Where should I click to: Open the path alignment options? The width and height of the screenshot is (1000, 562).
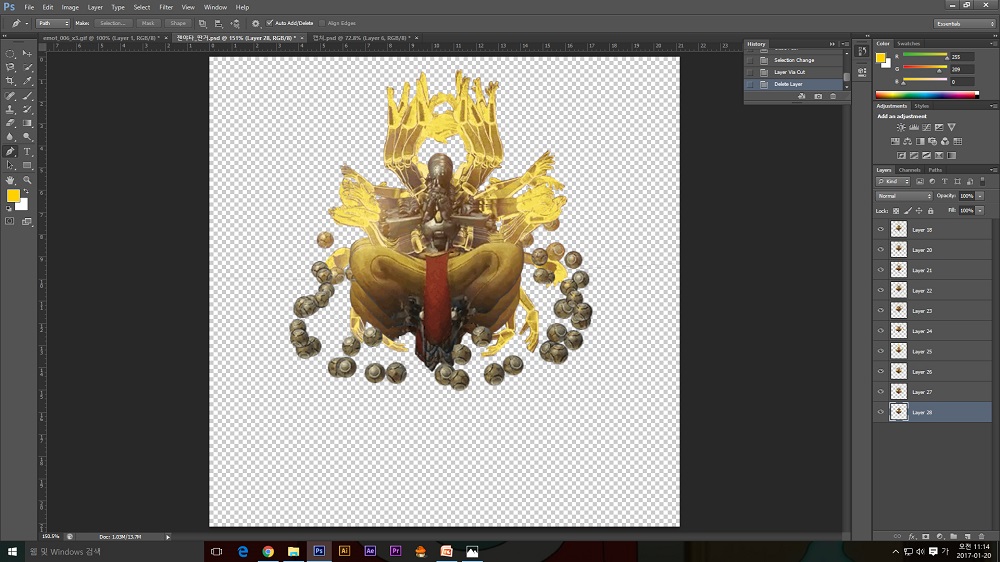[219, 24]
